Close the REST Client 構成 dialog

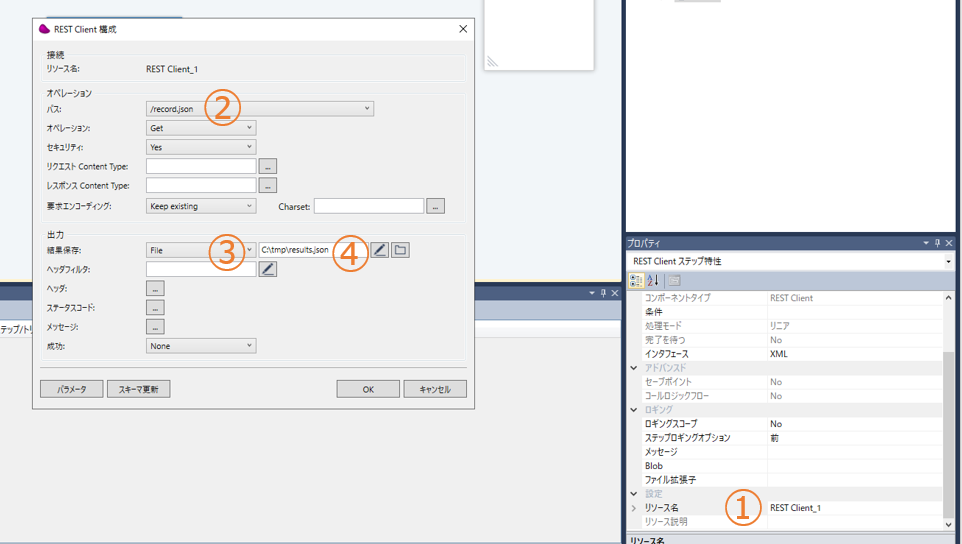tap(463, 29)
